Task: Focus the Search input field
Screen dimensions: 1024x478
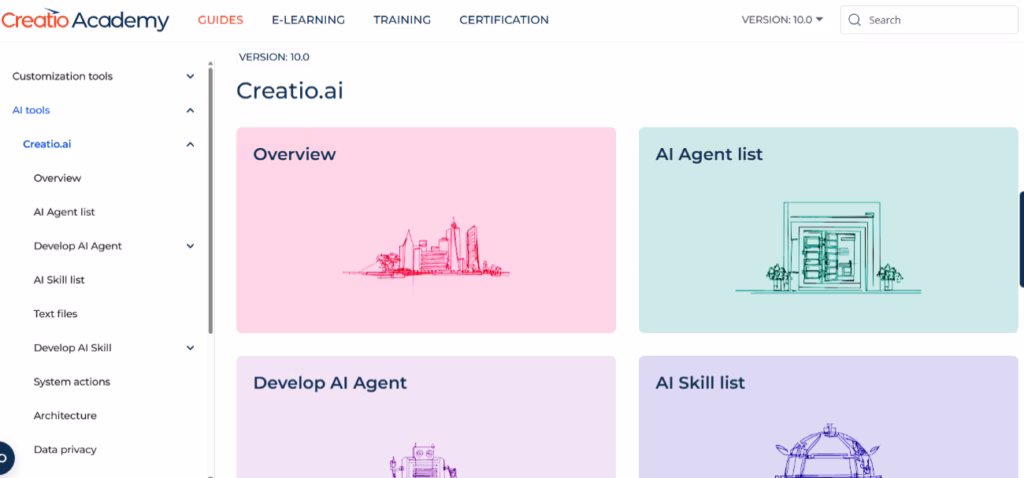Action: tap(929, 20)
